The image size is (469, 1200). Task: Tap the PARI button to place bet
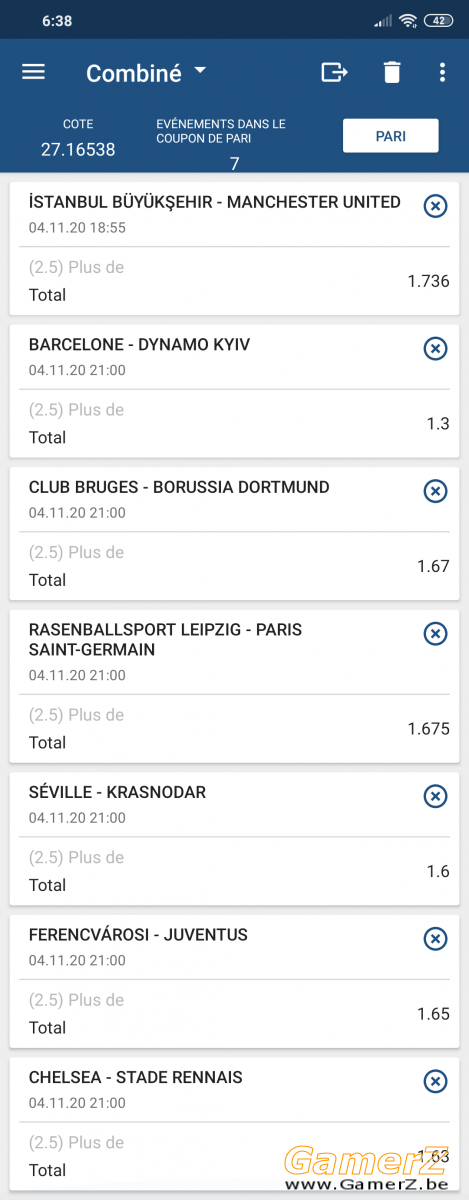[390, 136]
